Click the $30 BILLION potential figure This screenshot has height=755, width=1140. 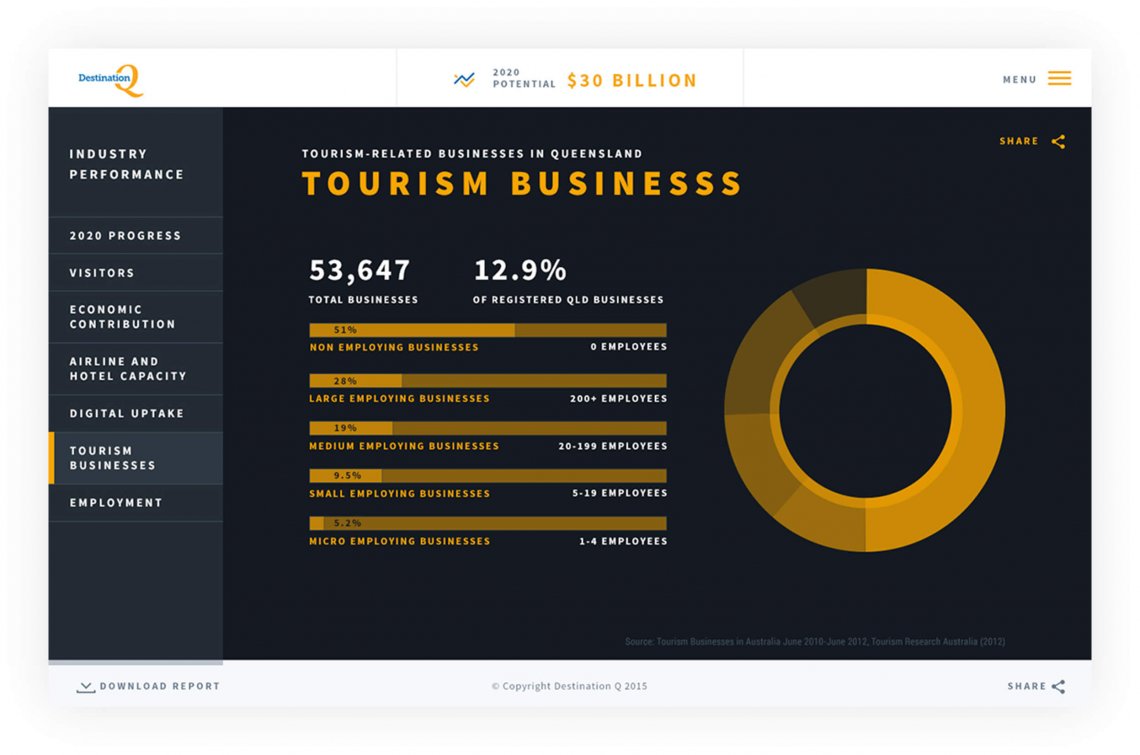632,80
